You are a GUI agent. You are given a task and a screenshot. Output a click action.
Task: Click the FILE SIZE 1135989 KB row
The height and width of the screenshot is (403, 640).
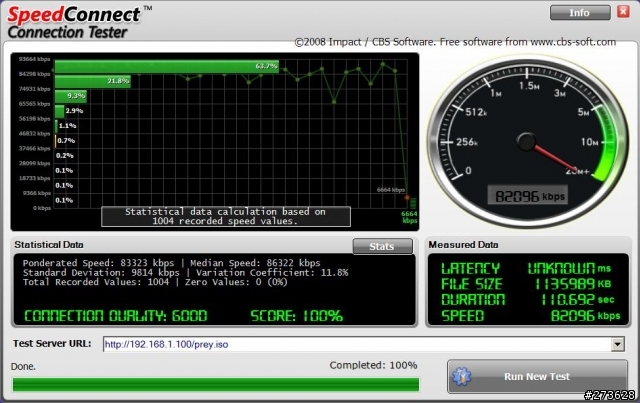point(526,284)
